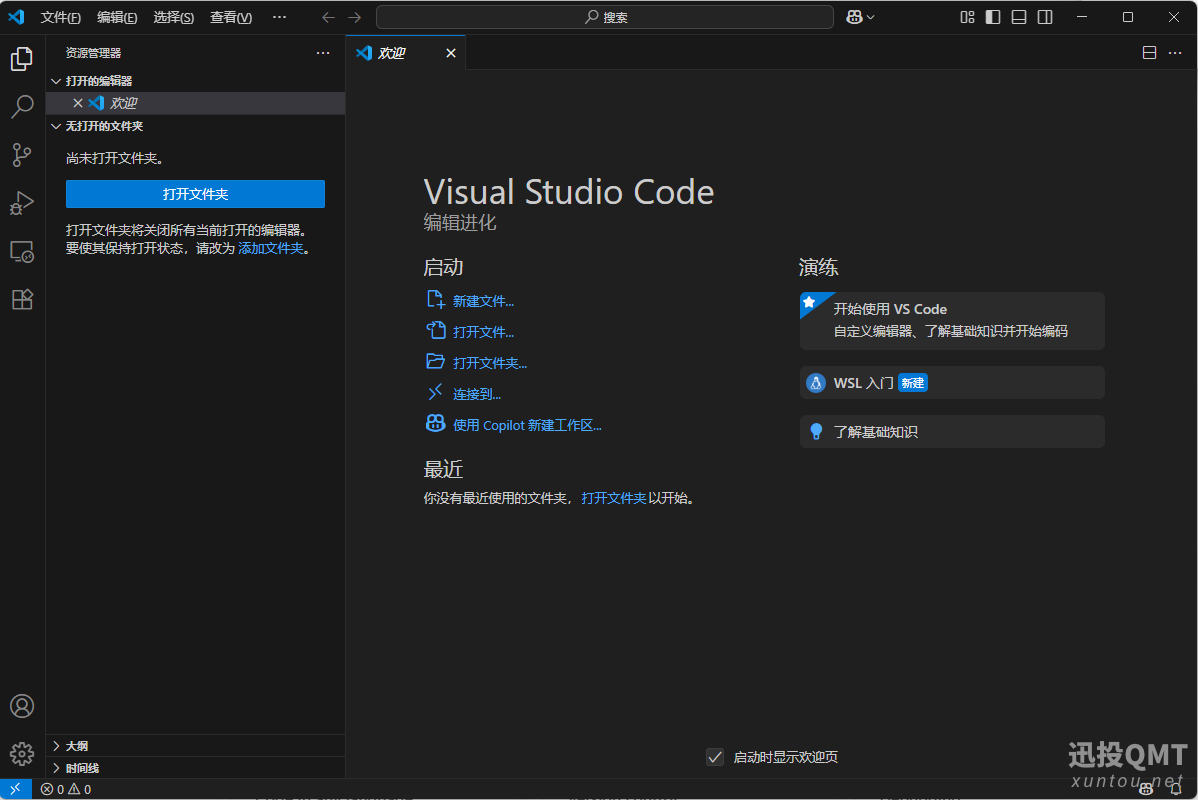Open the Customize Layout icon
Viewport: 1198px width, 800px height.
pyautogui.click(x=967, y=17)
